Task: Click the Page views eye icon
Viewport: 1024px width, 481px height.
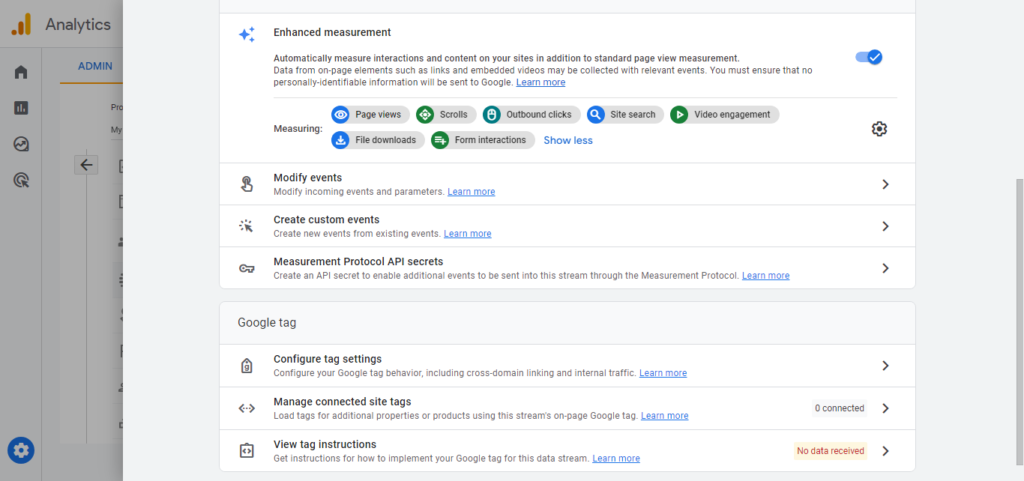Action: point(340,115)
